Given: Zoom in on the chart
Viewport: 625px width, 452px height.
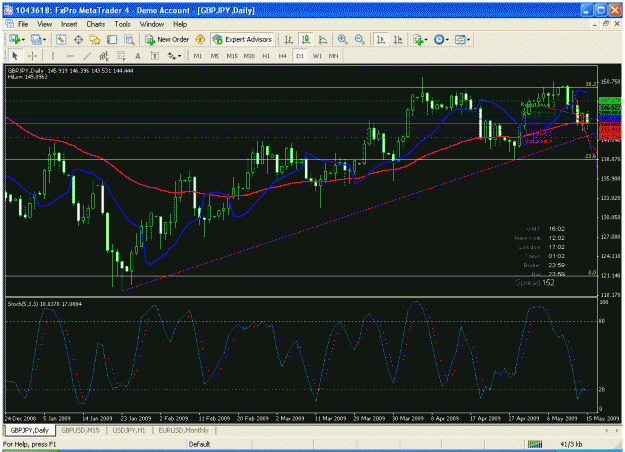Looking at the screenshot, I should [x=342, y=39].
